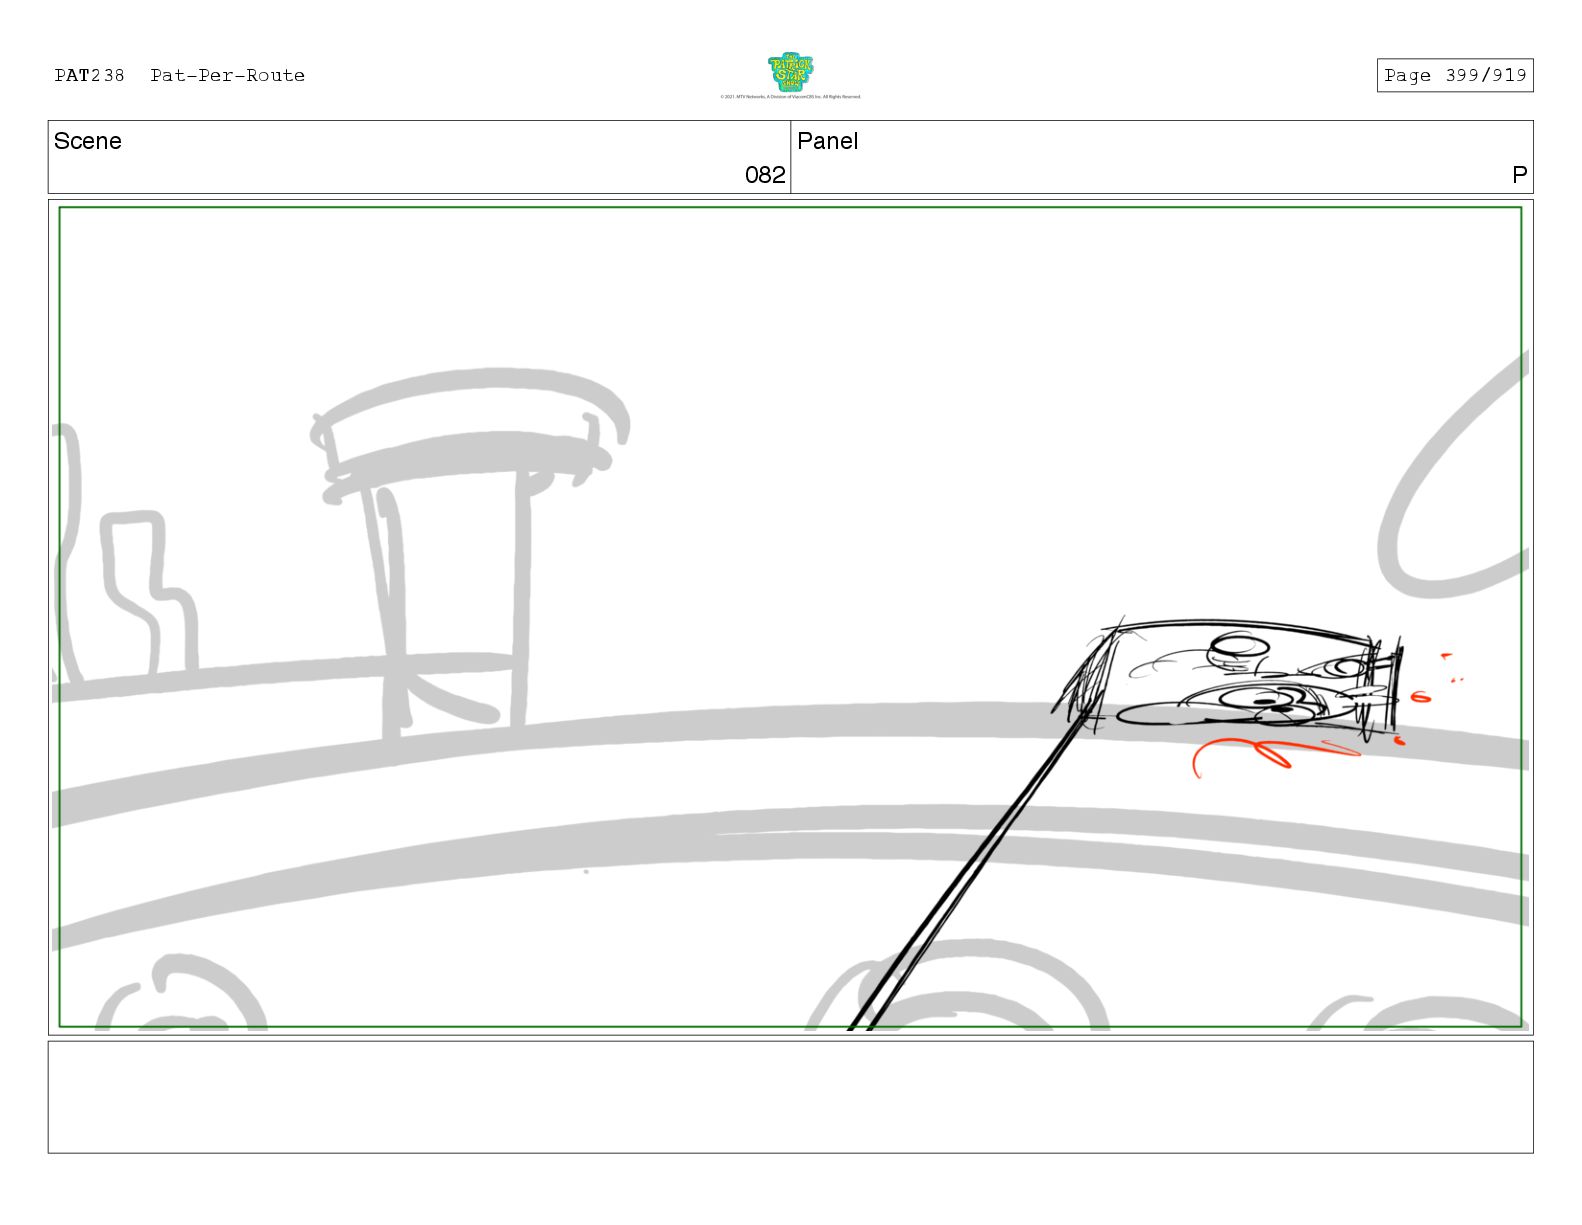
Task: Select the "PAT238" episode code text
Action: (90, 75)
